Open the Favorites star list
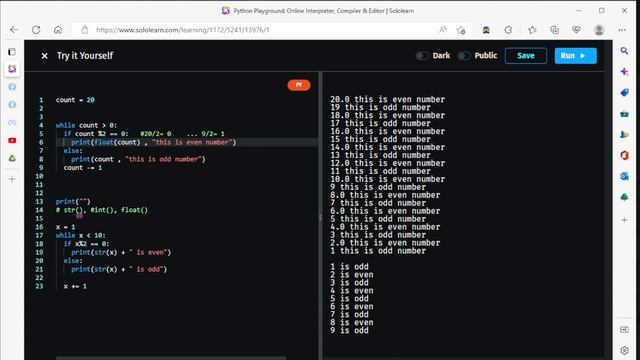Image resolution: width=640 pixels, height=360 pixels. click(x=532, y=30)
